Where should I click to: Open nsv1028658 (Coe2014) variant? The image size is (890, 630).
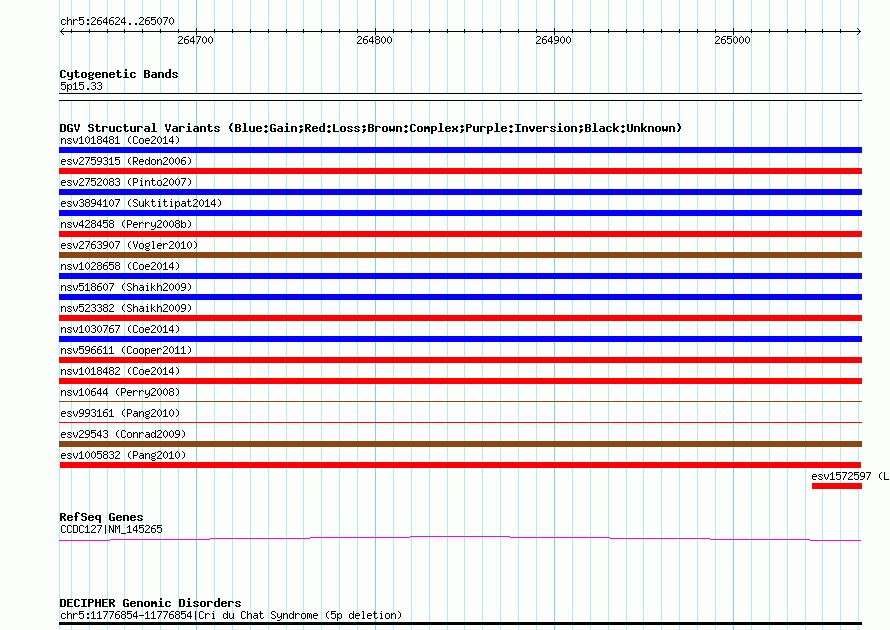click(120, 266)
